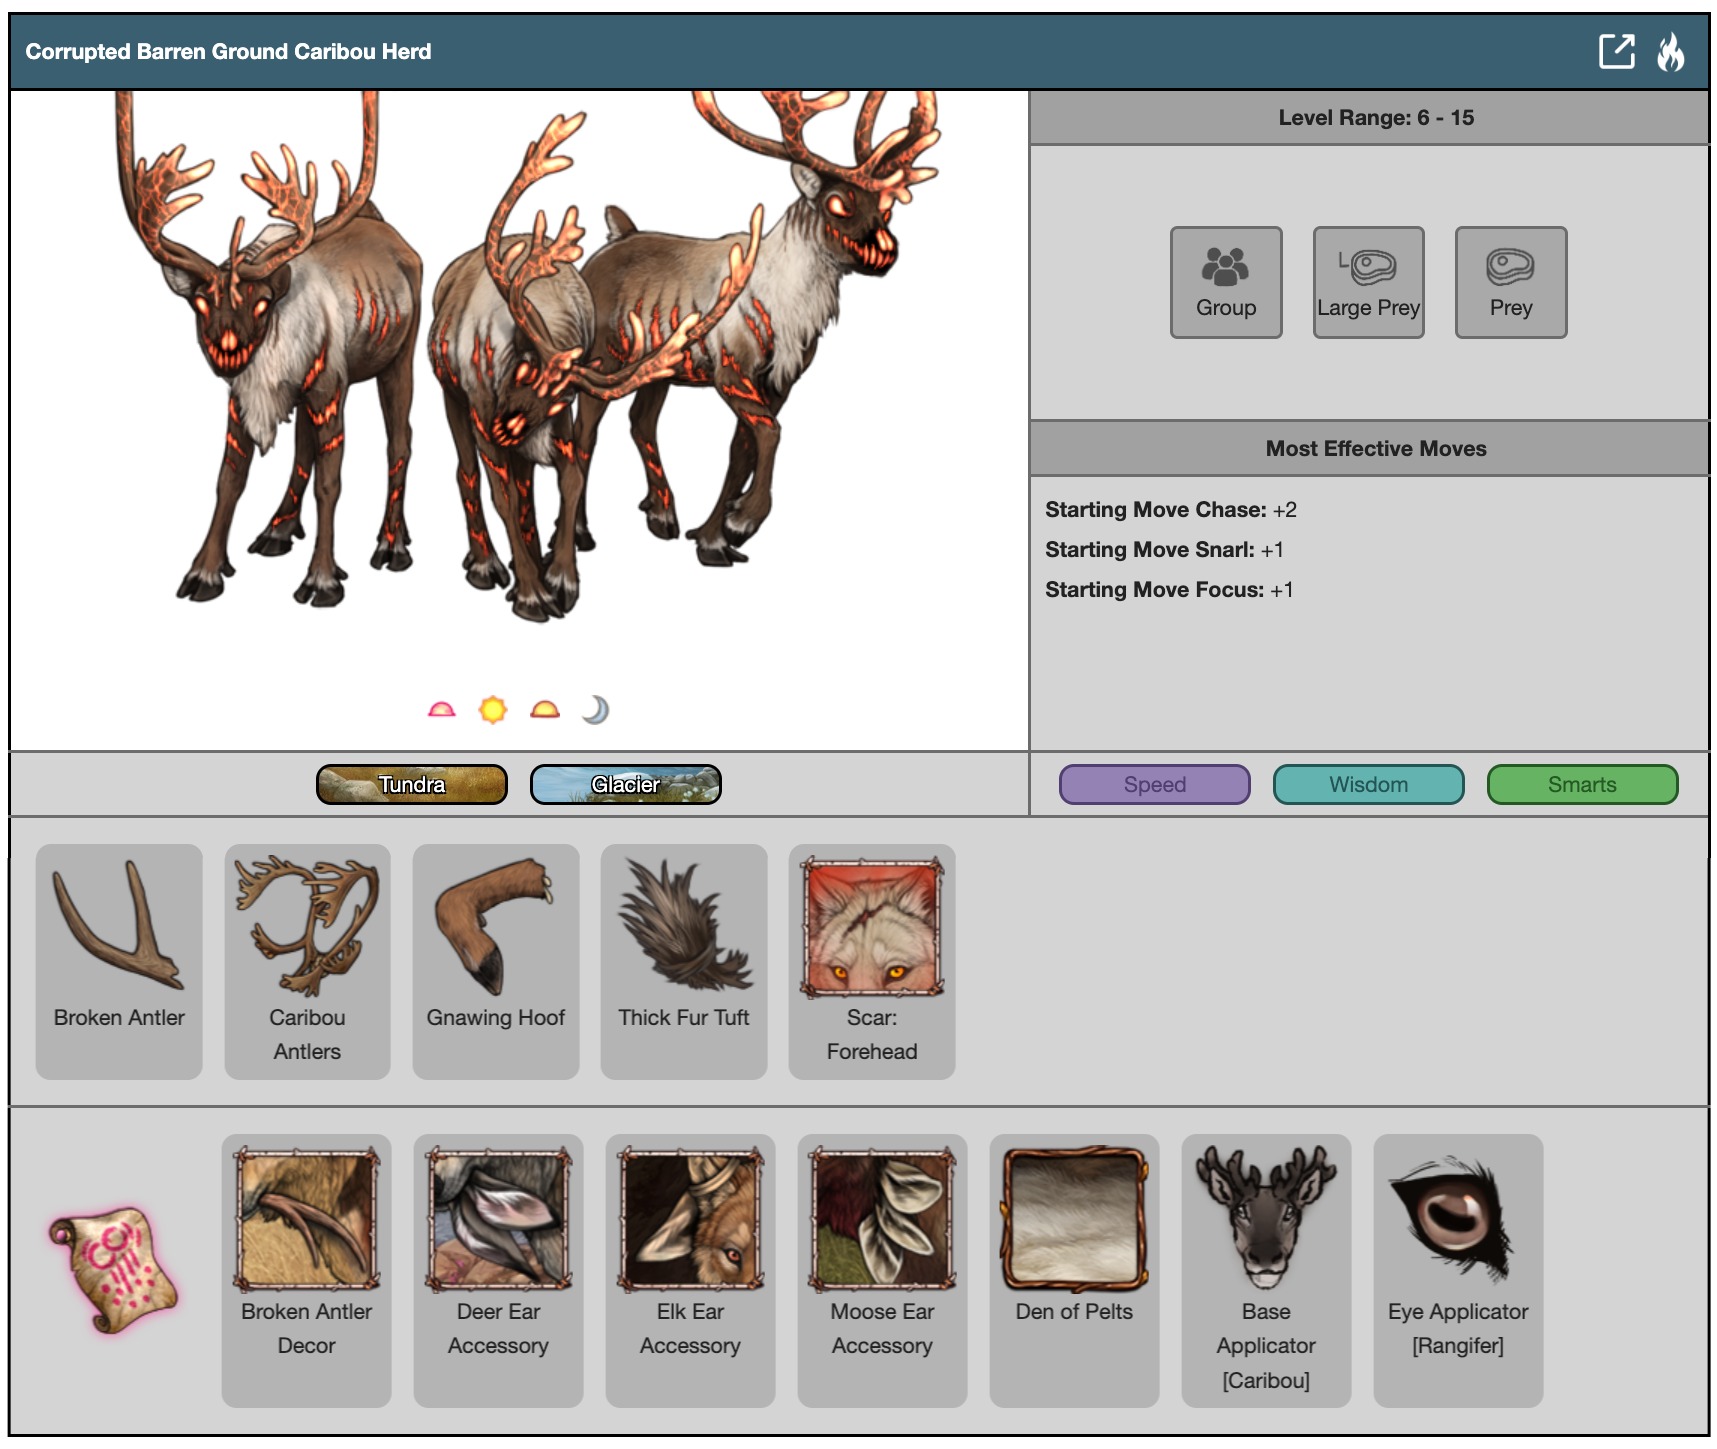Click the green Smarts stat badge
1717x1449 pixels.
(x=1582, y=785)
